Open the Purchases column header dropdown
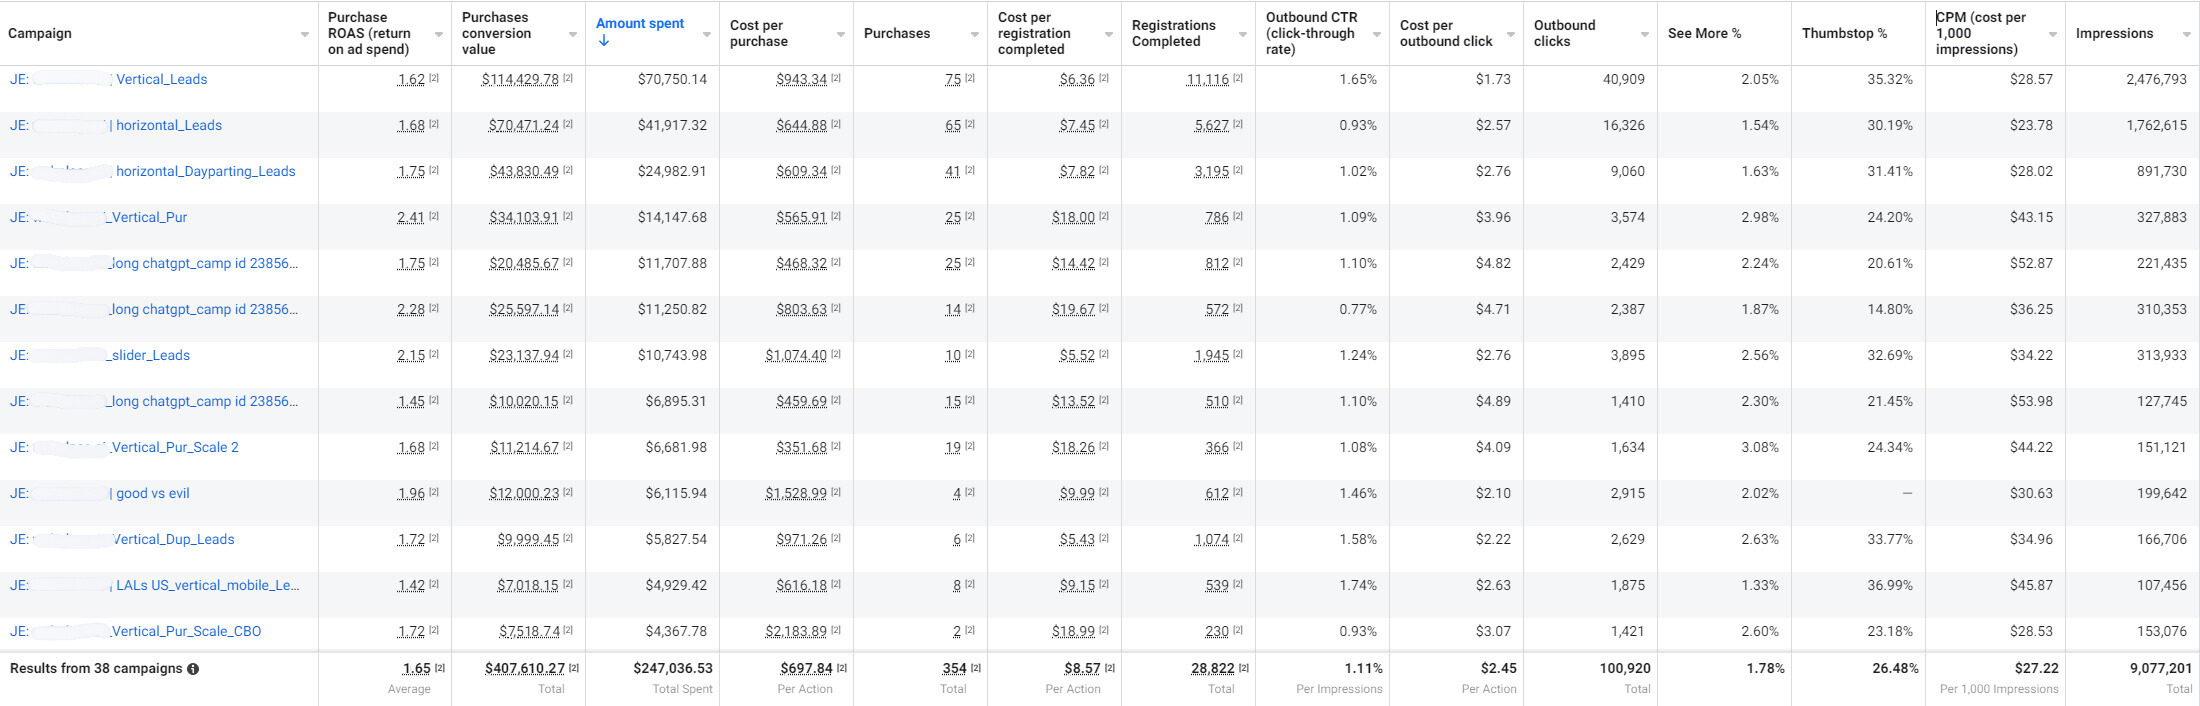This screenshot has width=2200, height=706. 975,35
